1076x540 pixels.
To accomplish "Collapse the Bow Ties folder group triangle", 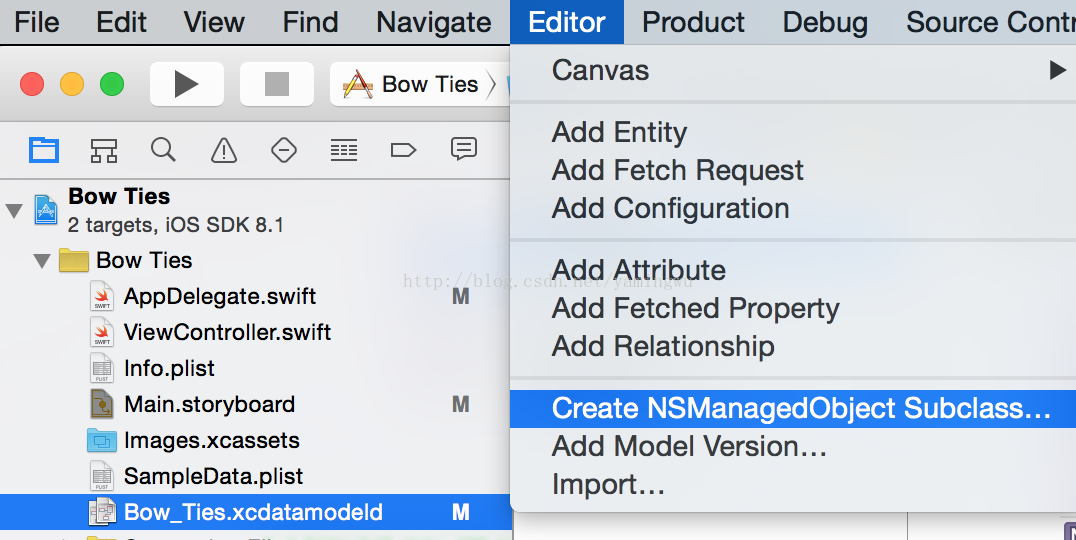I will [42, 261].
